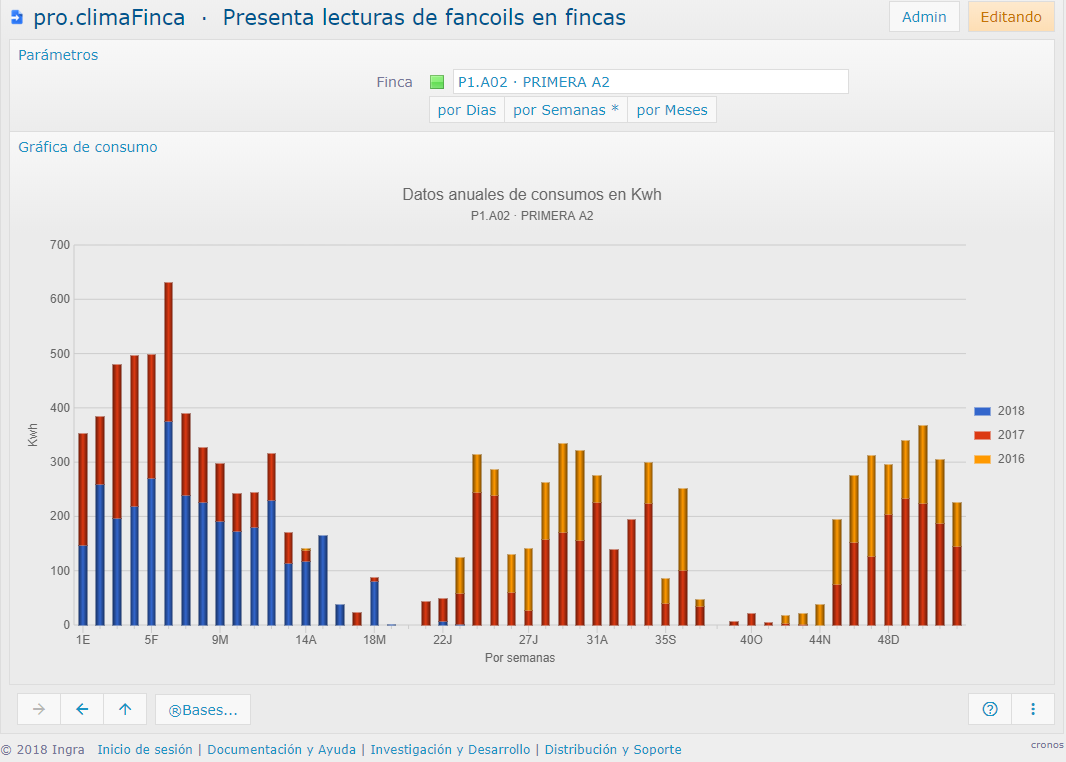Select the por Semanas view
This screenshot has height=762, width=1066.
click(566, 110)
